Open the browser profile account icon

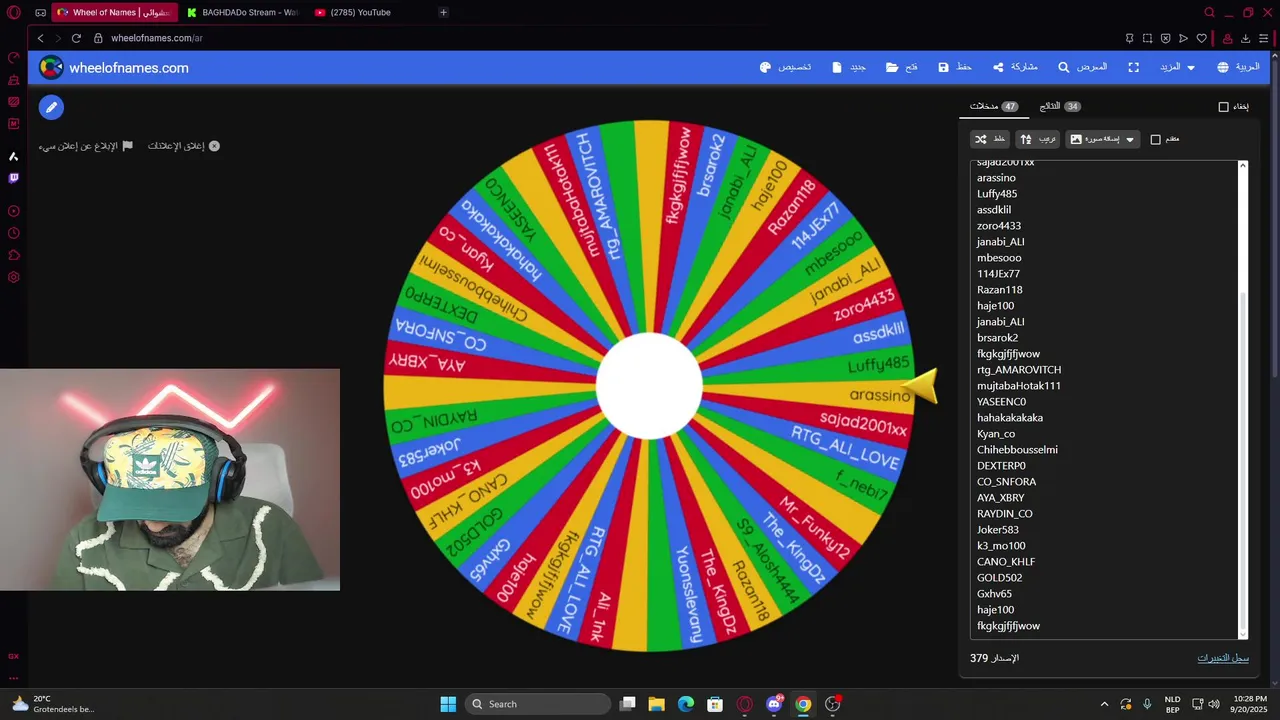pyautogui.click(x=1226, y=38)
